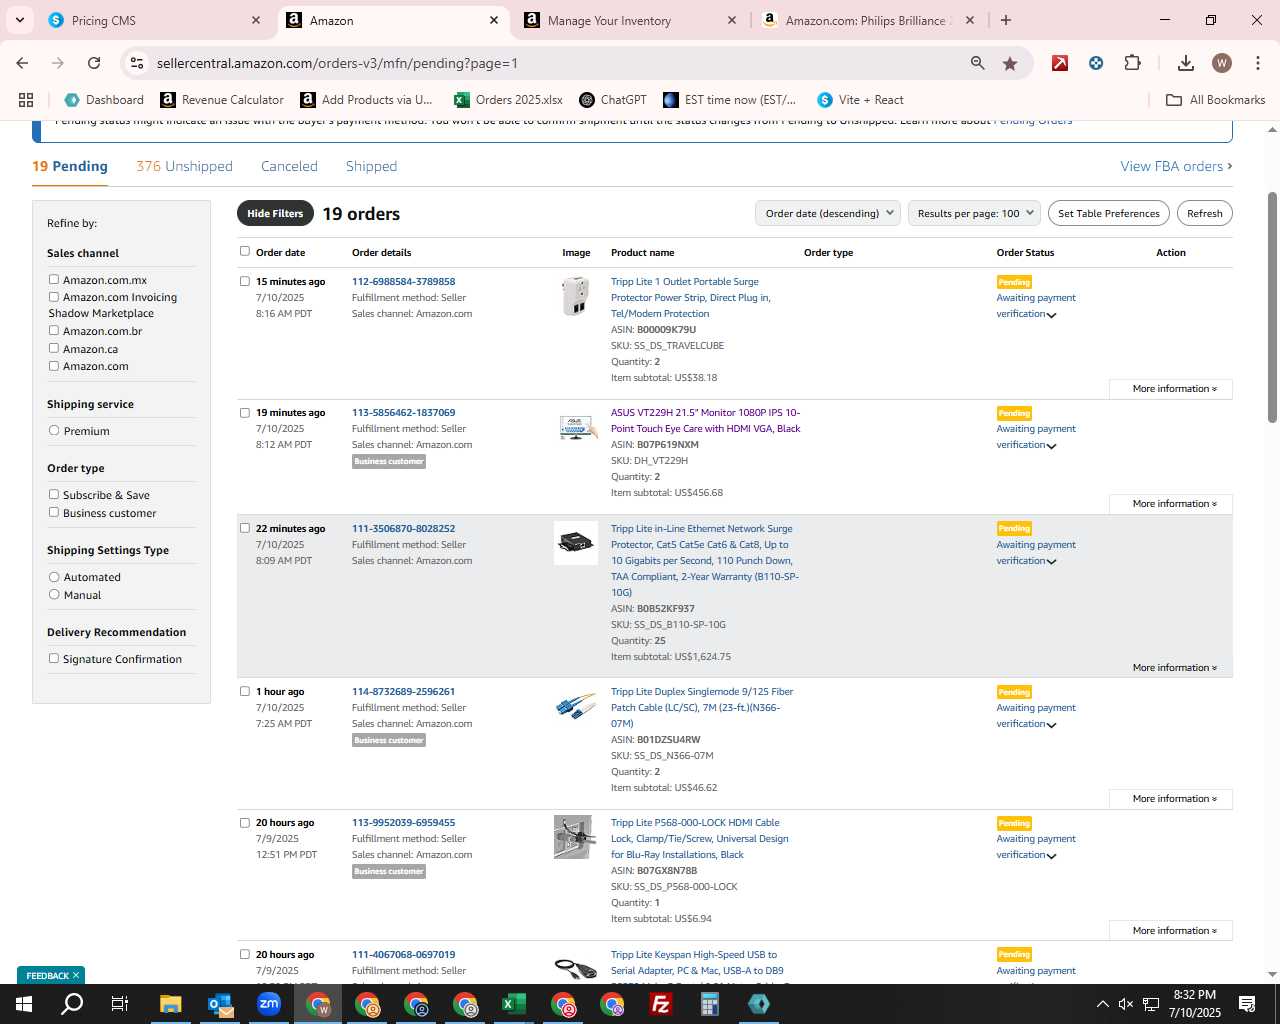Tick the select-all orders checkbox

pyautogui.click(x=245, y=251)
